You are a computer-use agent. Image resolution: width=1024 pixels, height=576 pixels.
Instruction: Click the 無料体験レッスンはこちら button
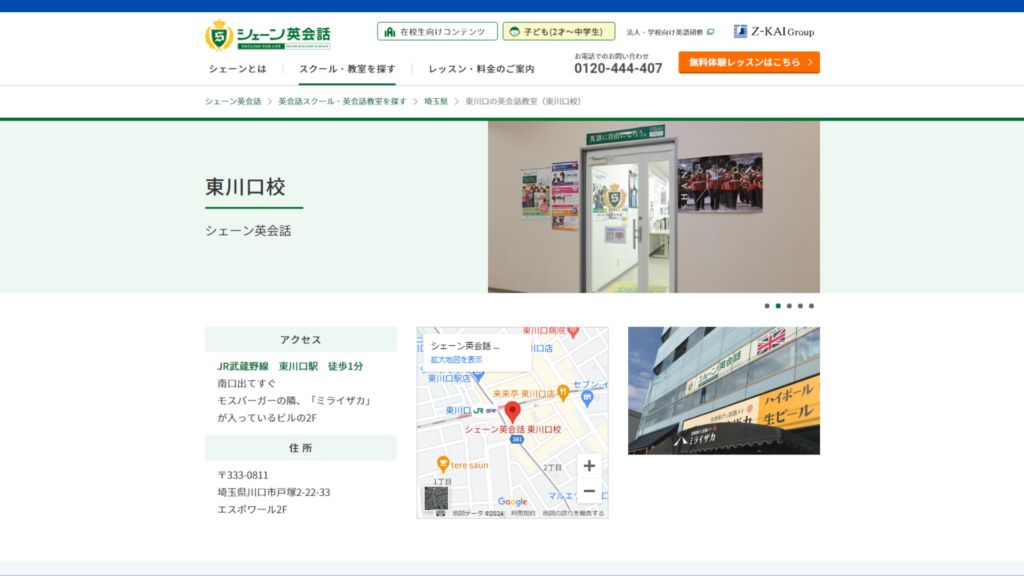(749, 63)
